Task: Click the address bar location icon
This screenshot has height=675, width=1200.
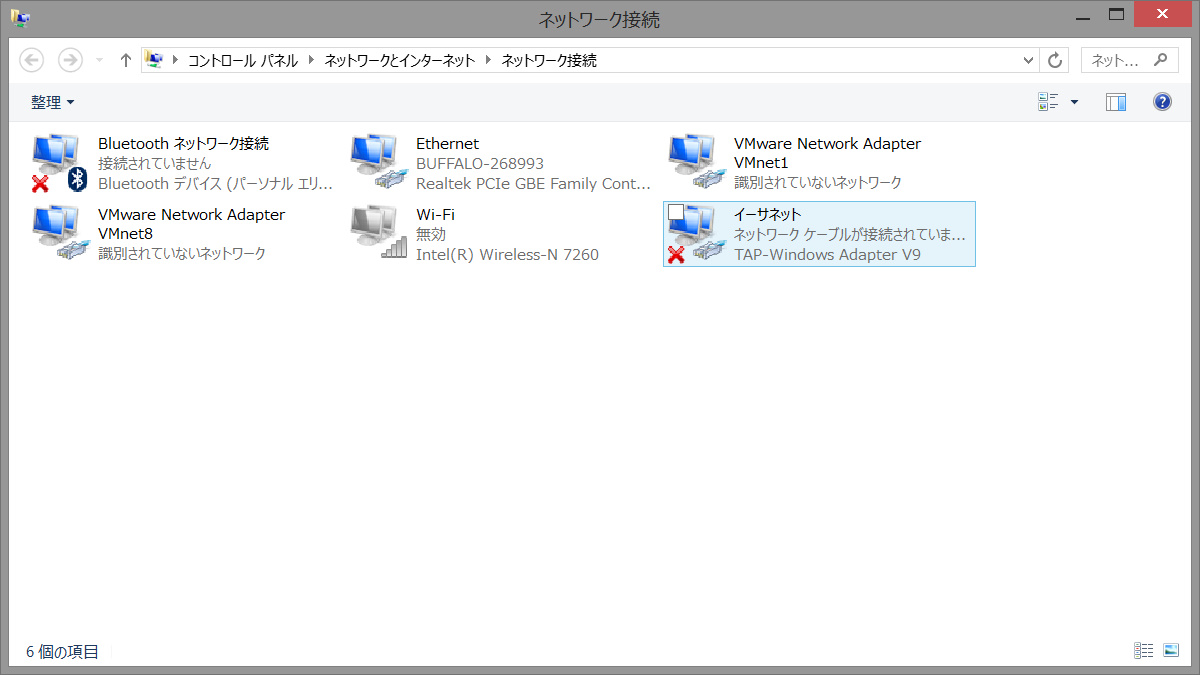Action: coord(154,60)
